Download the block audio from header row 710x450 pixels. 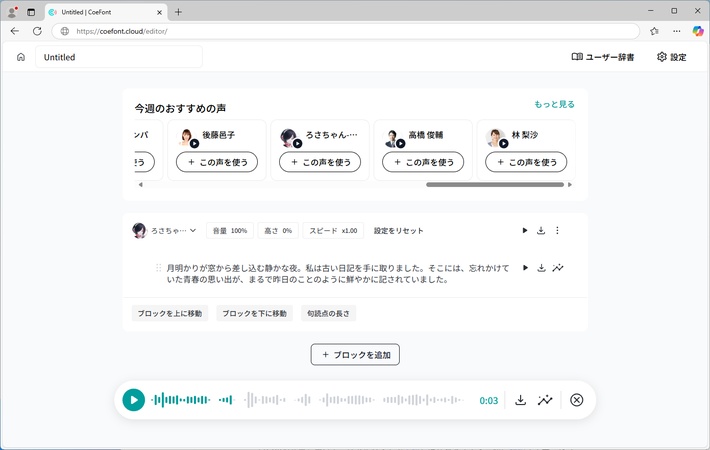541,230
